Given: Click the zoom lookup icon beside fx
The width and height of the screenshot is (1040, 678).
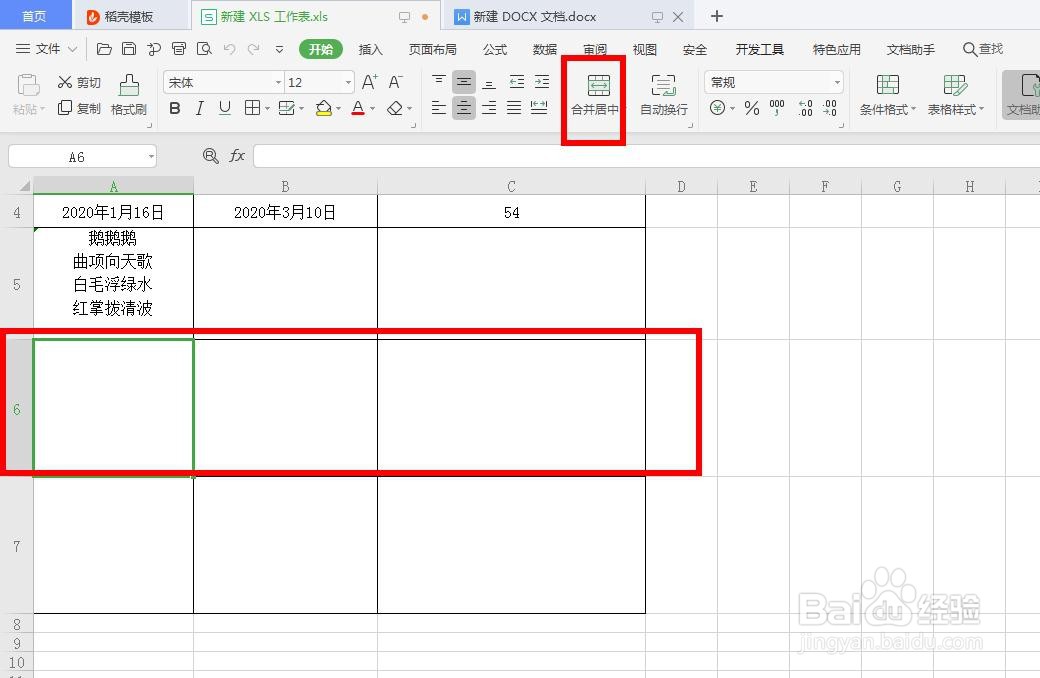Looking at the screenshot, I should coord(210,156).
